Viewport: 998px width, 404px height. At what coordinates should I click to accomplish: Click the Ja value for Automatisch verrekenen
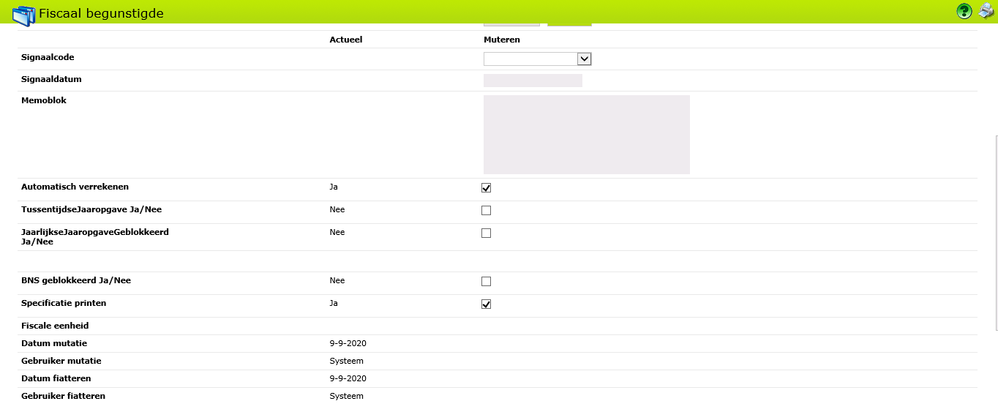(334, 188)
